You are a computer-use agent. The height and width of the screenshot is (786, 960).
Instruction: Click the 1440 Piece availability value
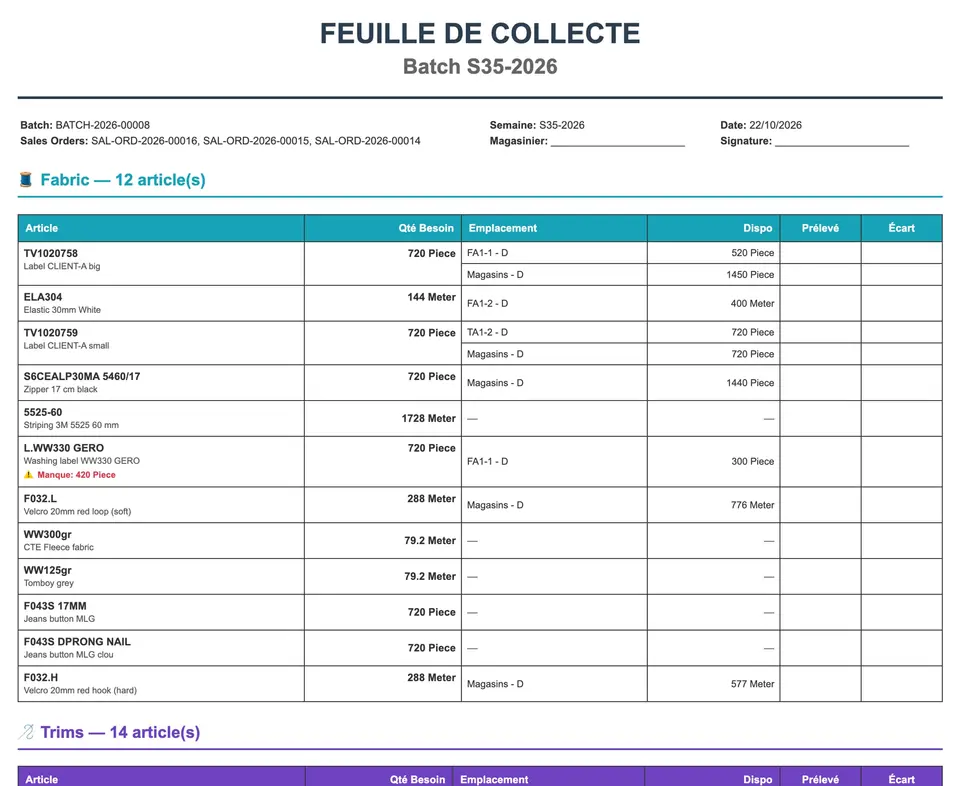750,383
